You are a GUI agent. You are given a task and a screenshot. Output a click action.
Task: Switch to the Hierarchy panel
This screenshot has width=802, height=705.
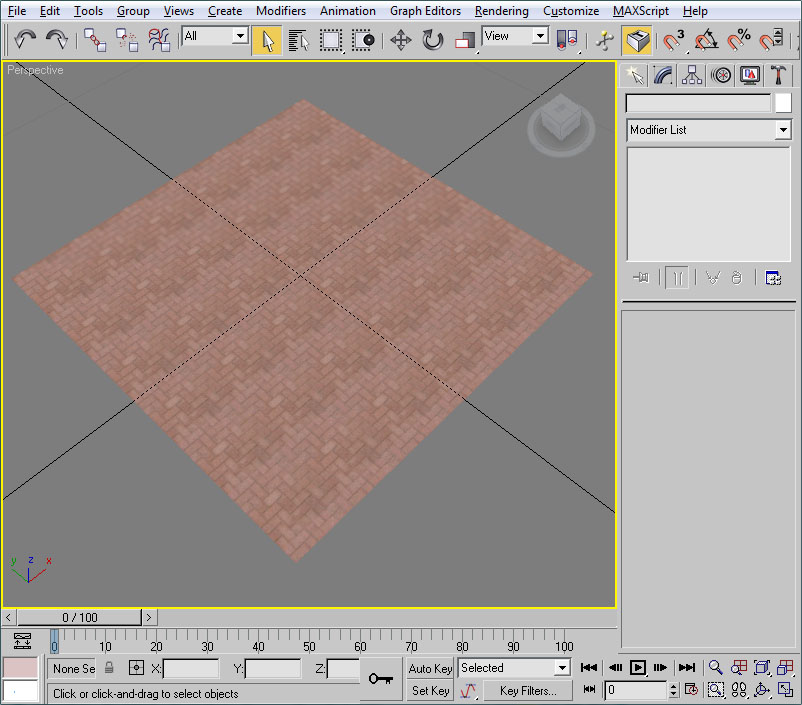click(x=691, y=75)
